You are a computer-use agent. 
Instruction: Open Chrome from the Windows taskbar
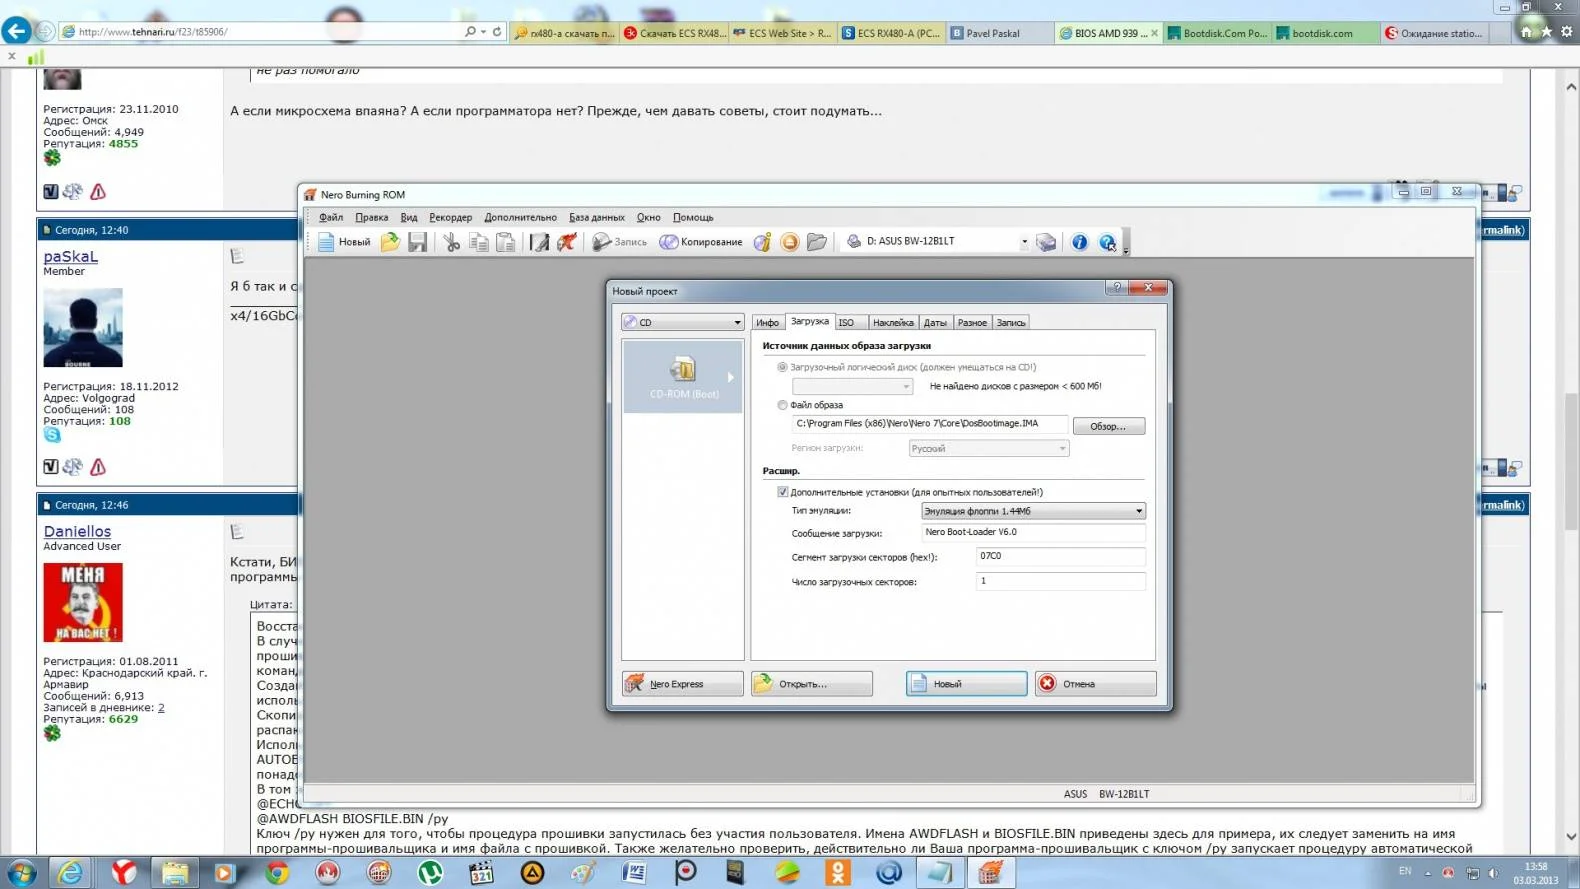[x=277, y=872]
